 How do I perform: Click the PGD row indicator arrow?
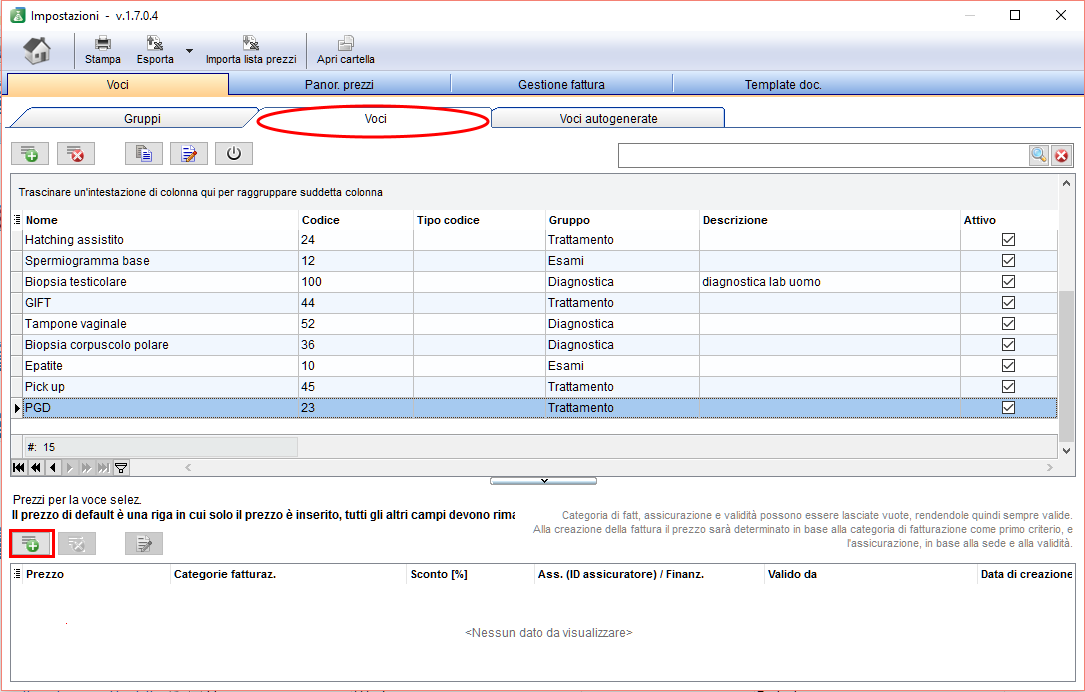[x=17, y=408]
